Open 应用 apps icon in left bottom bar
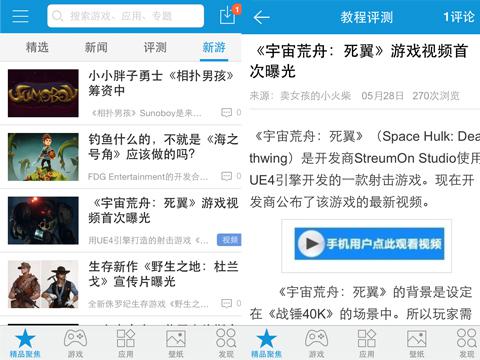Screen dimensions: 480x360 126,343
